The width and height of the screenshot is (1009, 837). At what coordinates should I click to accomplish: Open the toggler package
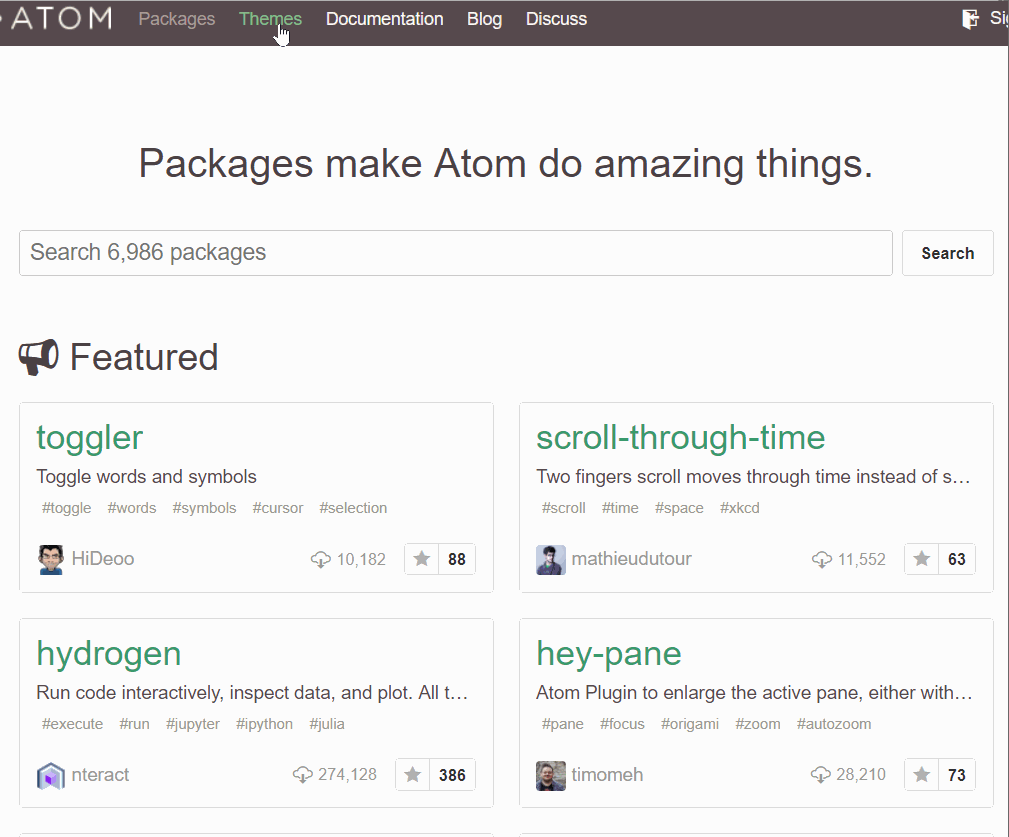(89, 437)
